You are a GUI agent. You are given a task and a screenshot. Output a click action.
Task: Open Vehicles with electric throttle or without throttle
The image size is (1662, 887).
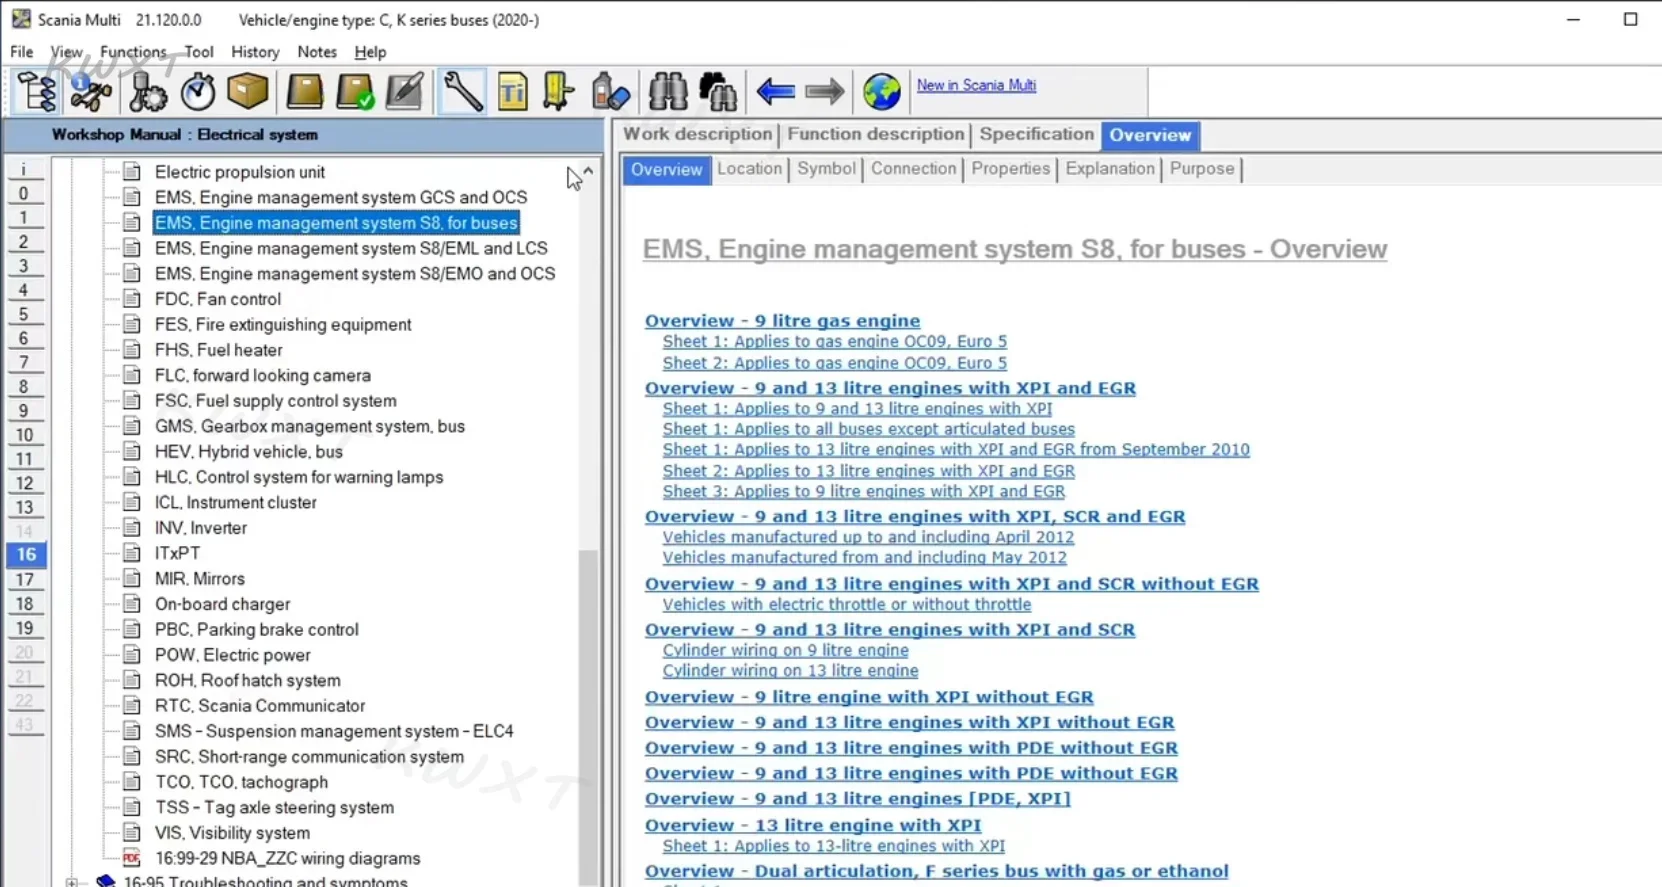click(x=846, y=605)
